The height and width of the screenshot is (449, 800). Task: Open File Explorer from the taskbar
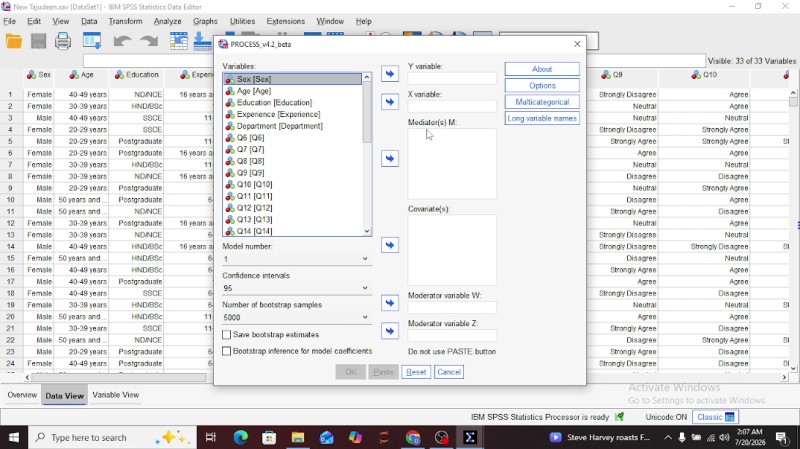(x=298, y=437)
